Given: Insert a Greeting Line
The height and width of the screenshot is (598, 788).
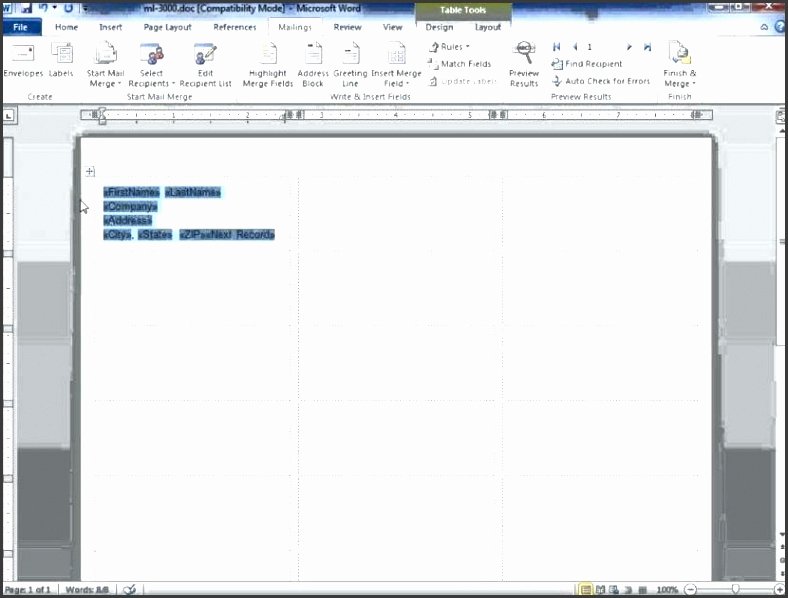Looking at the screenshot, I should [x=350, y=65].
